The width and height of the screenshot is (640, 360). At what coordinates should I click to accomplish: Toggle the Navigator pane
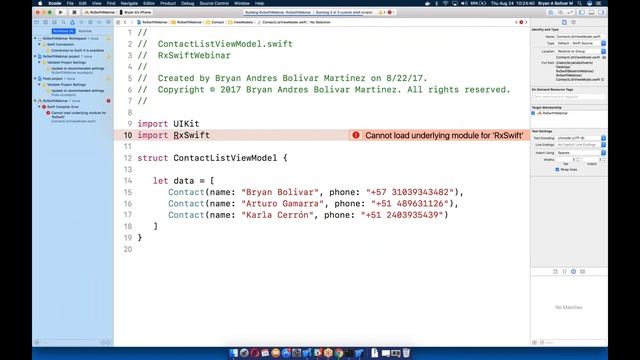click(x=582, y=12)
